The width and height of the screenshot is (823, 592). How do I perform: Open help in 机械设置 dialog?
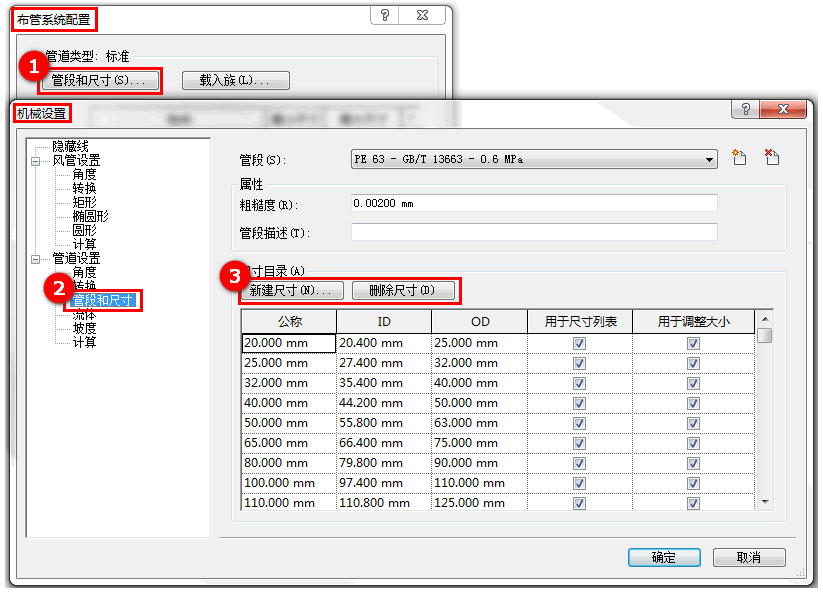click(745, 109)
